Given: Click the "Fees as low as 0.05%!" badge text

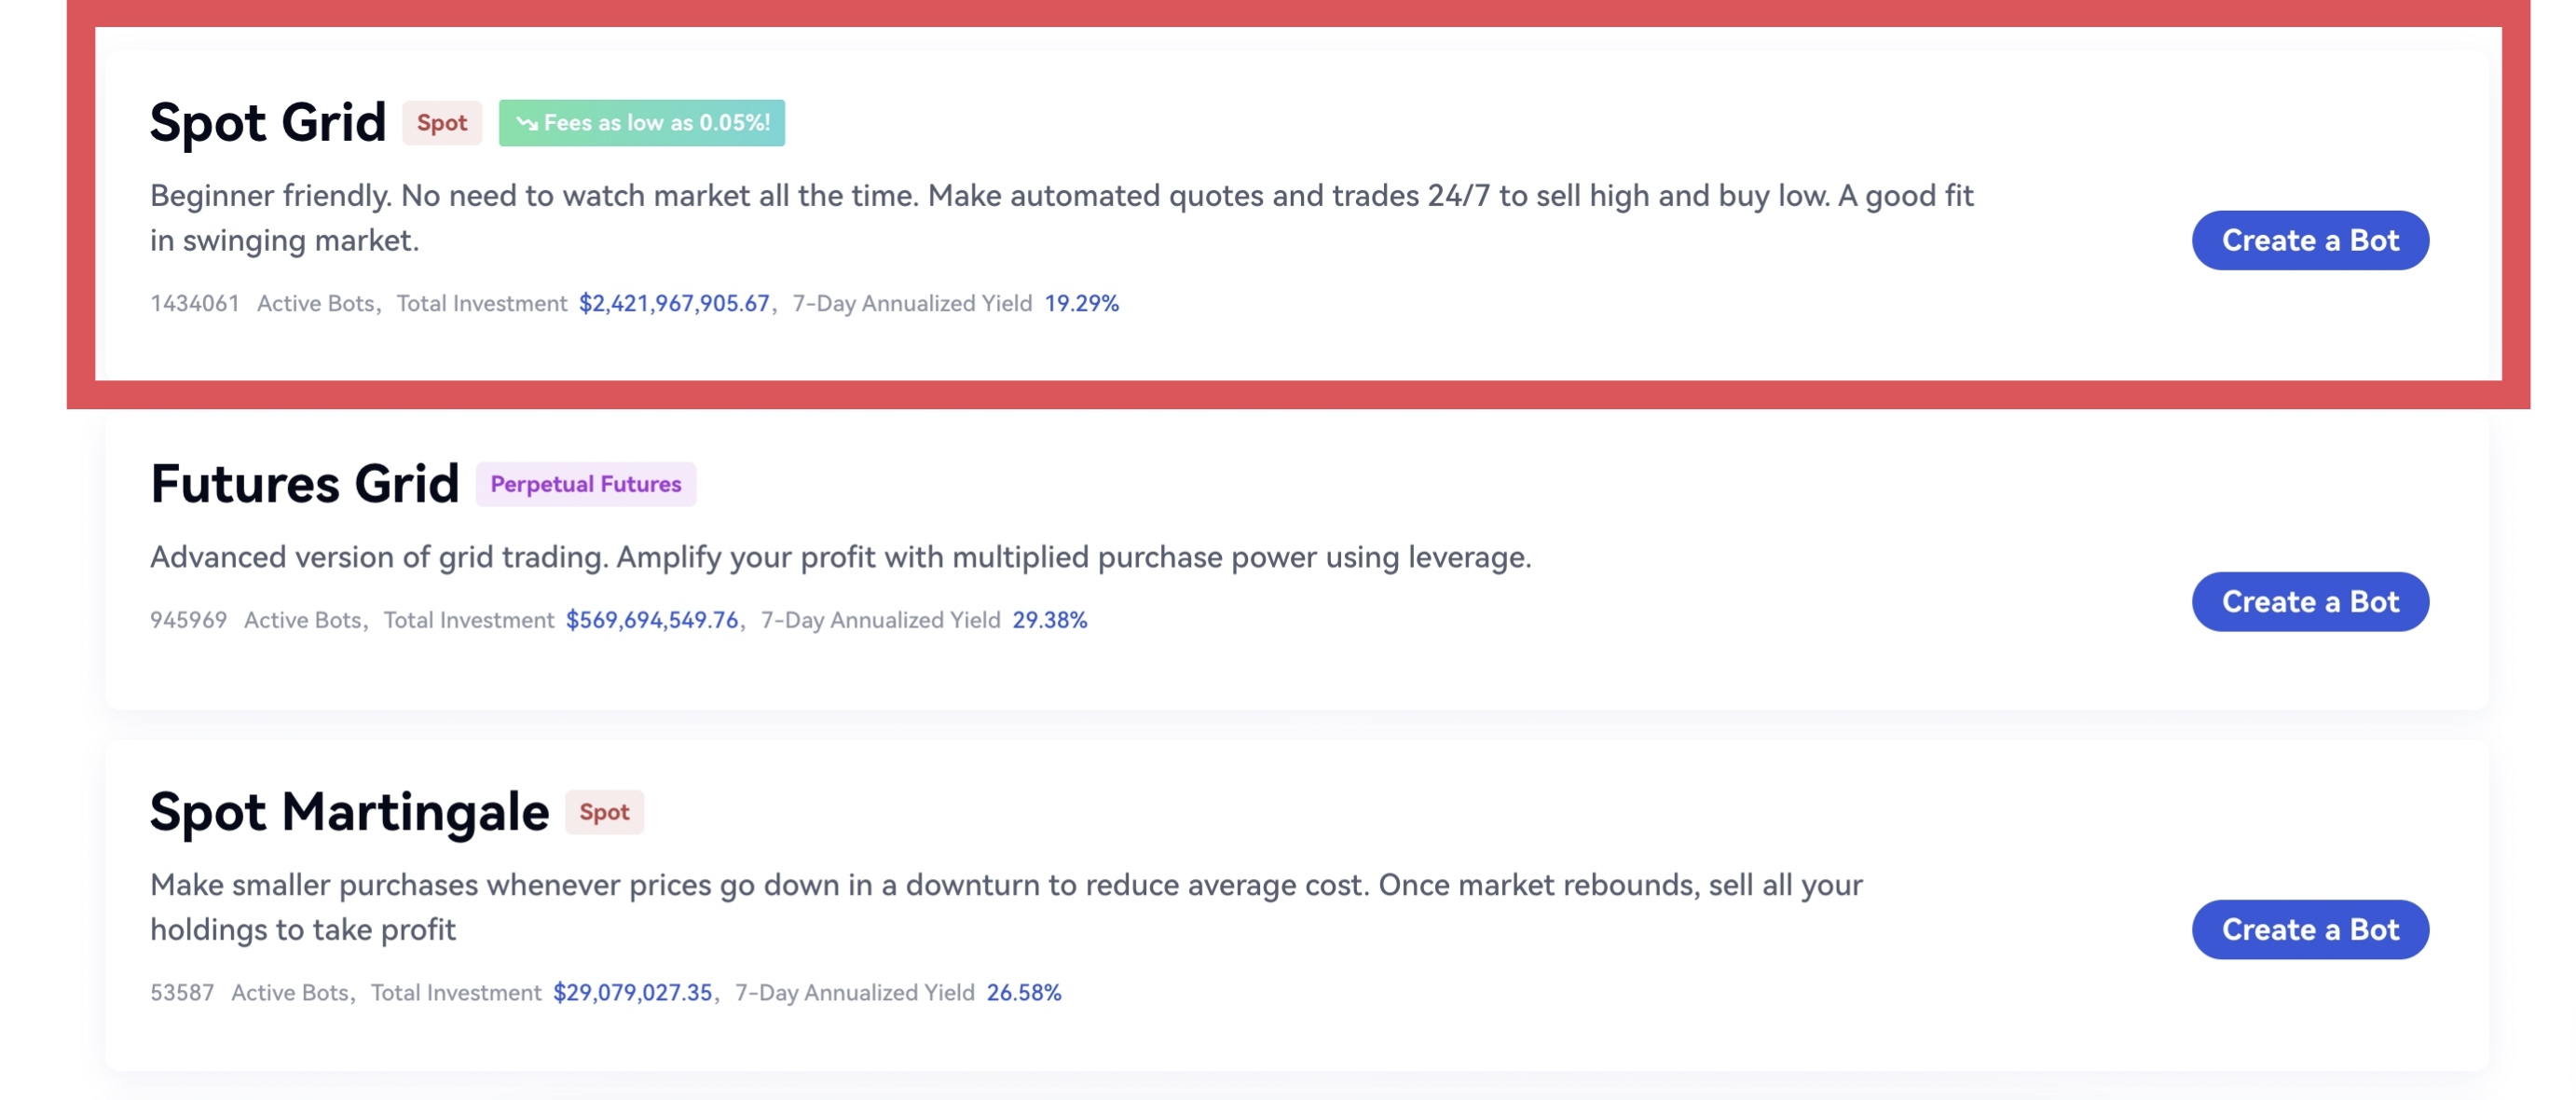Looking at the screenshot, I should pyautogui.click(x=656, y=123).
